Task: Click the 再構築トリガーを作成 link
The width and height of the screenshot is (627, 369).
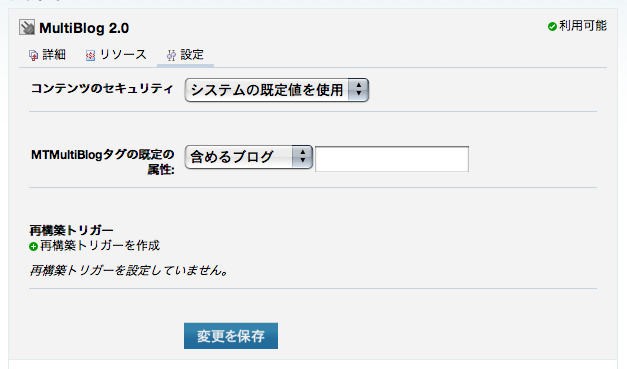Action: 100,245
